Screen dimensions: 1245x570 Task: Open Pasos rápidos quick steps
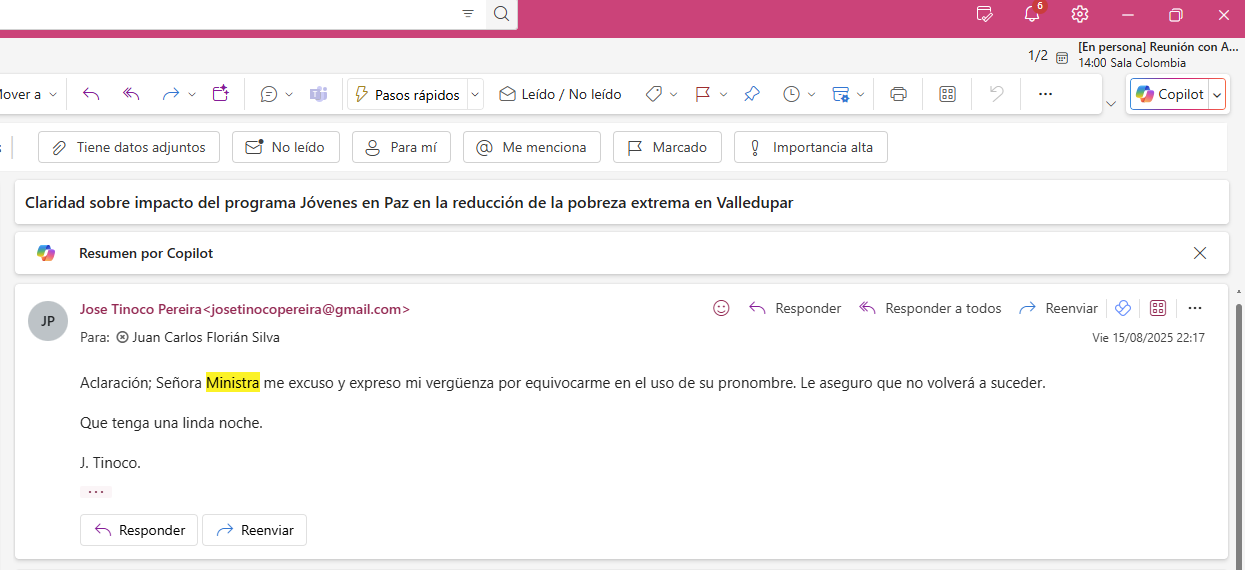click(407, 94)
